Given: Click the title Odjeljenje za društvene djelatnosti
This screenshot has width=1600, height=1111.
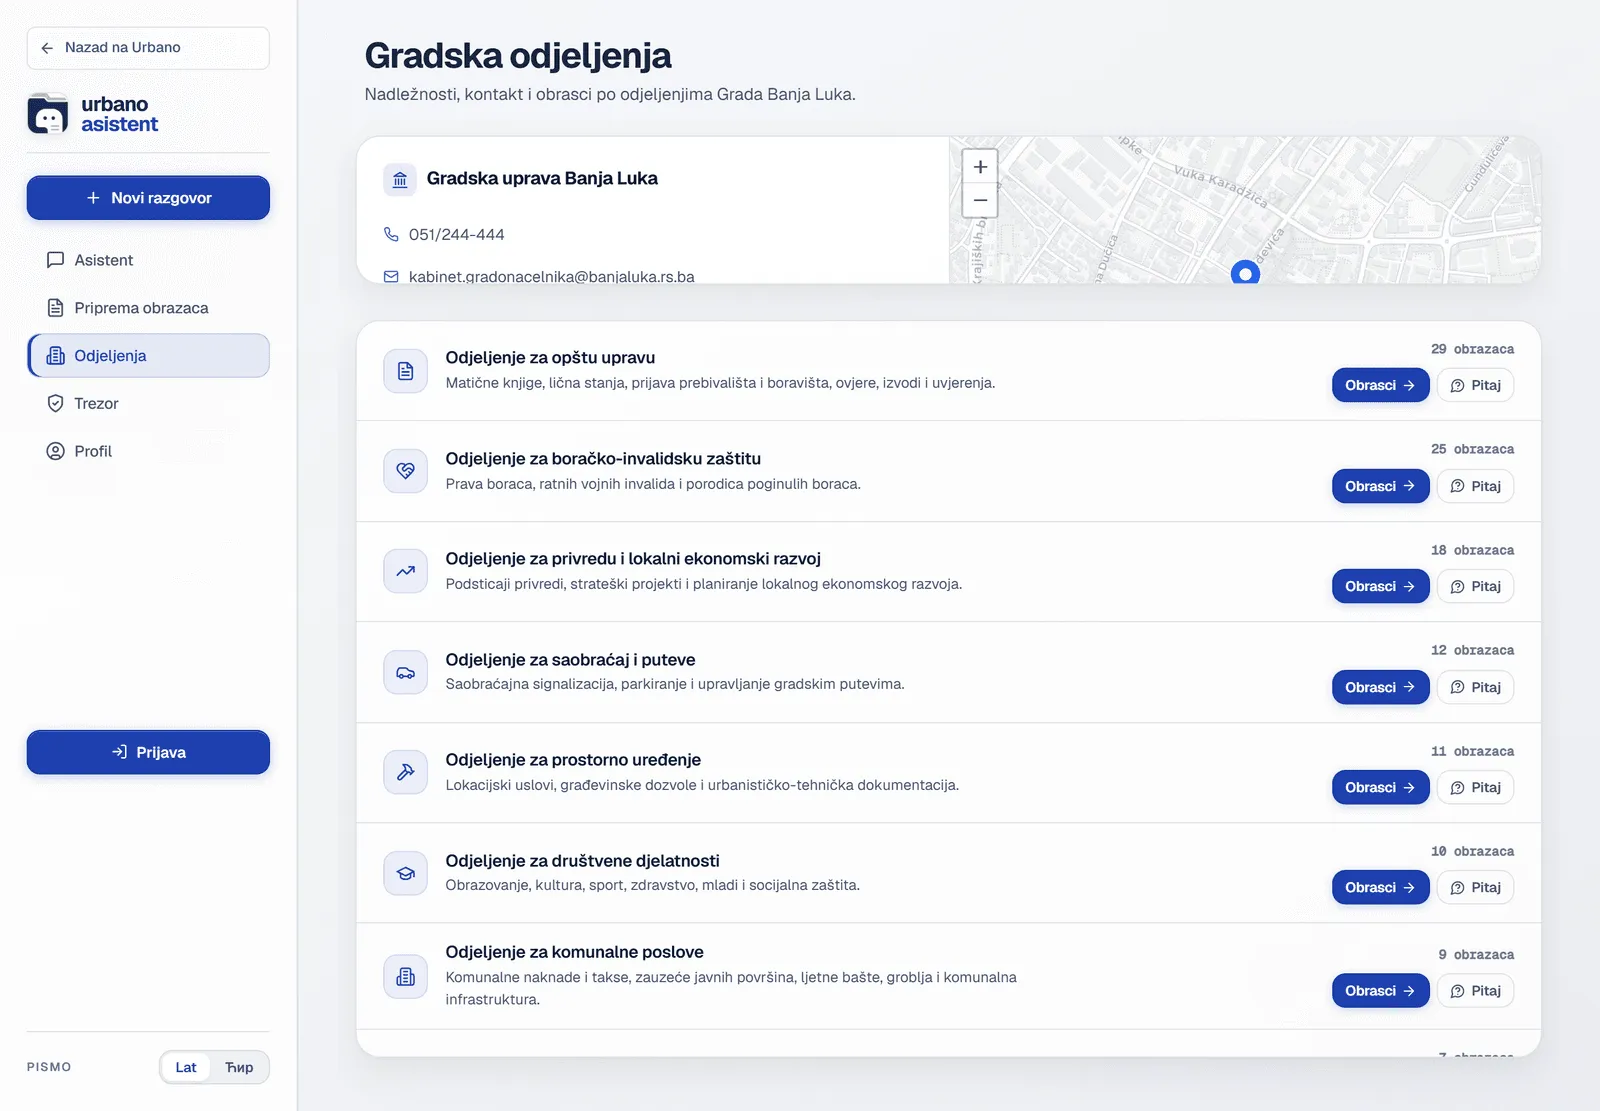Looking at the screenshot, I should pos(582,861).
